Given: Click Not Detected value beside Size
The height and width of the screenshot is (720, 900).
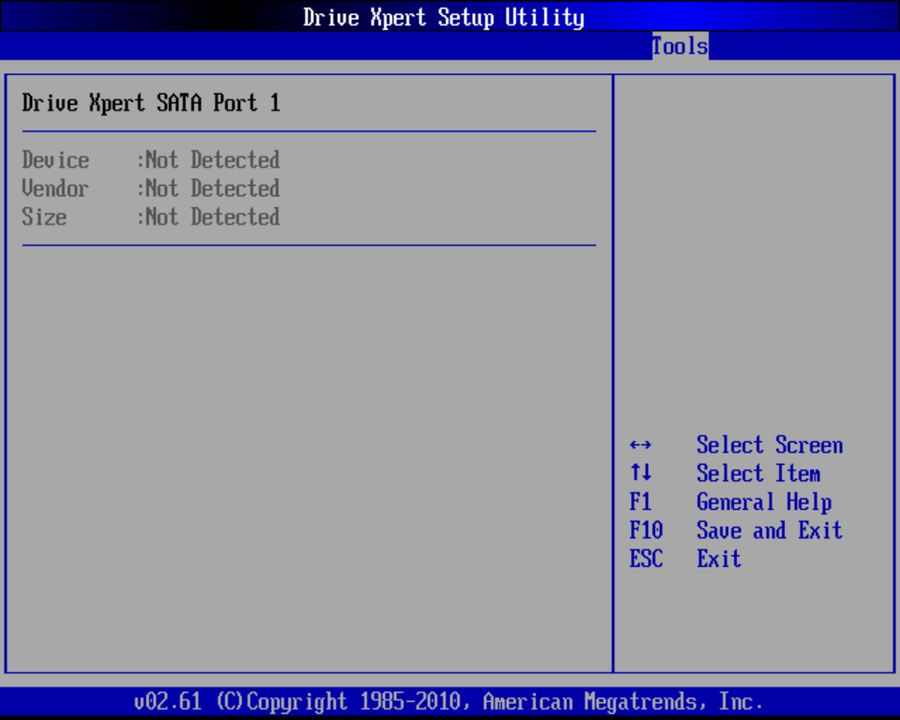Looking at the screenshot, I should [212, 217].
